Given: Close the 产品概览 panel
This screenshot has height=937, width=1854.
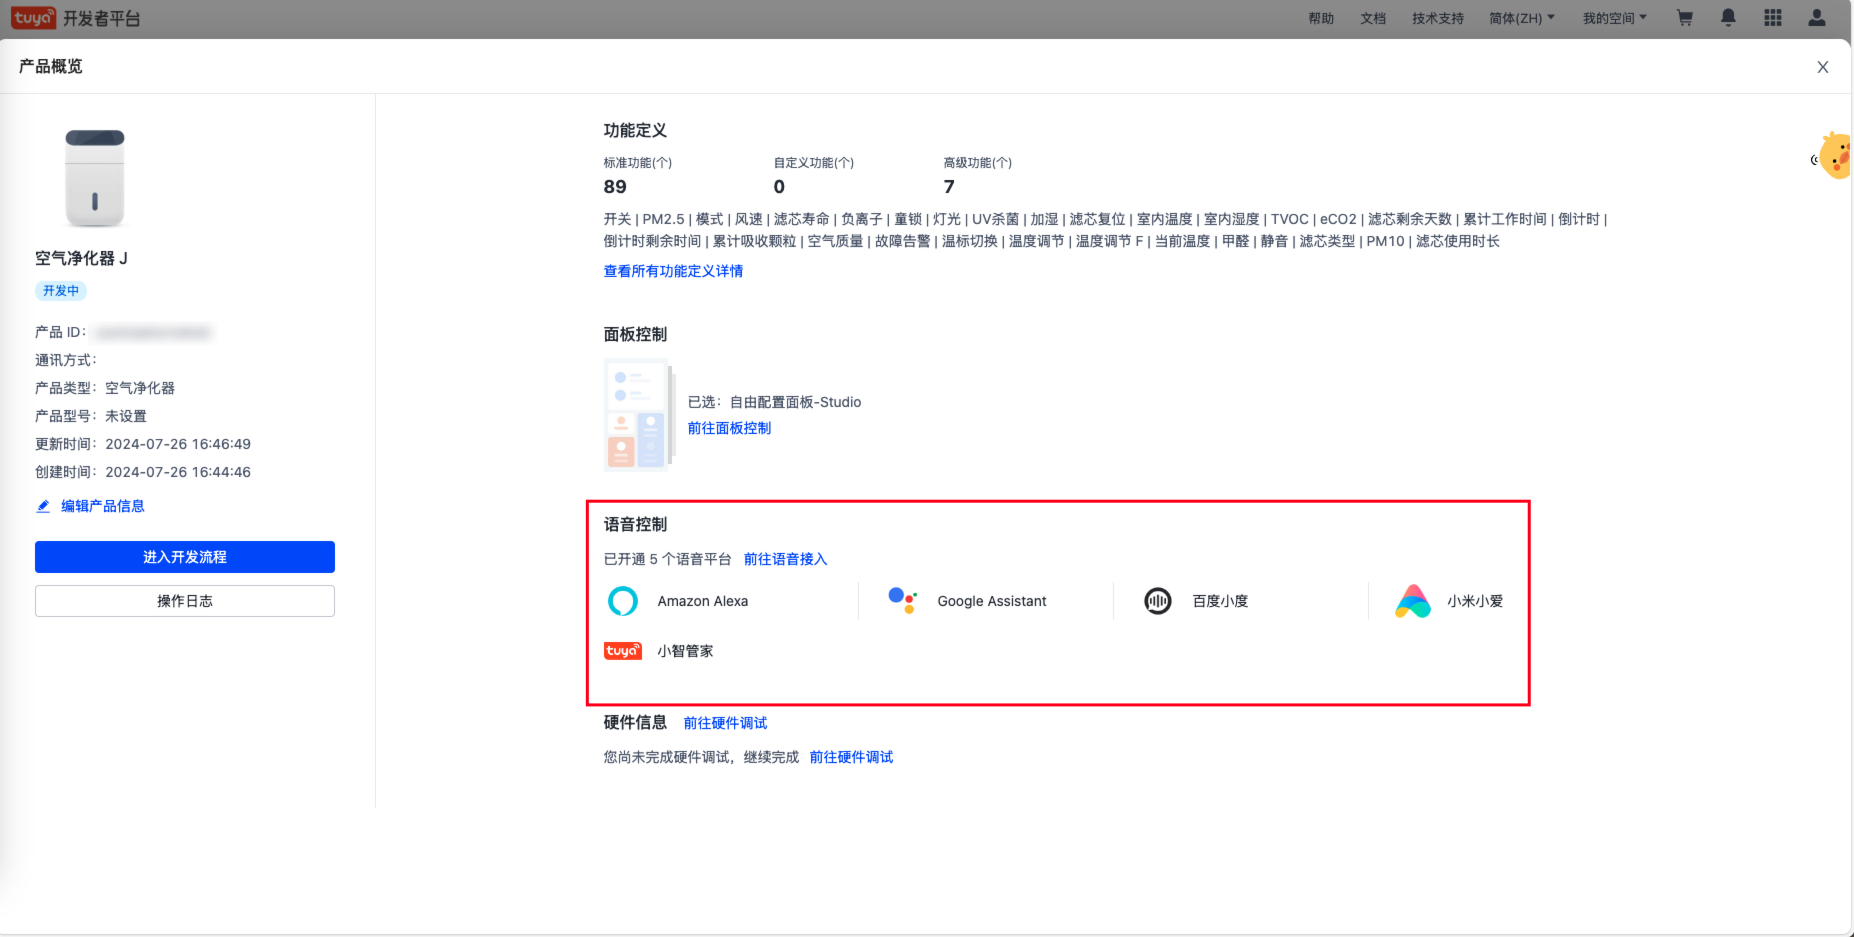Looking at the screenshot, I should (1822, 67).
